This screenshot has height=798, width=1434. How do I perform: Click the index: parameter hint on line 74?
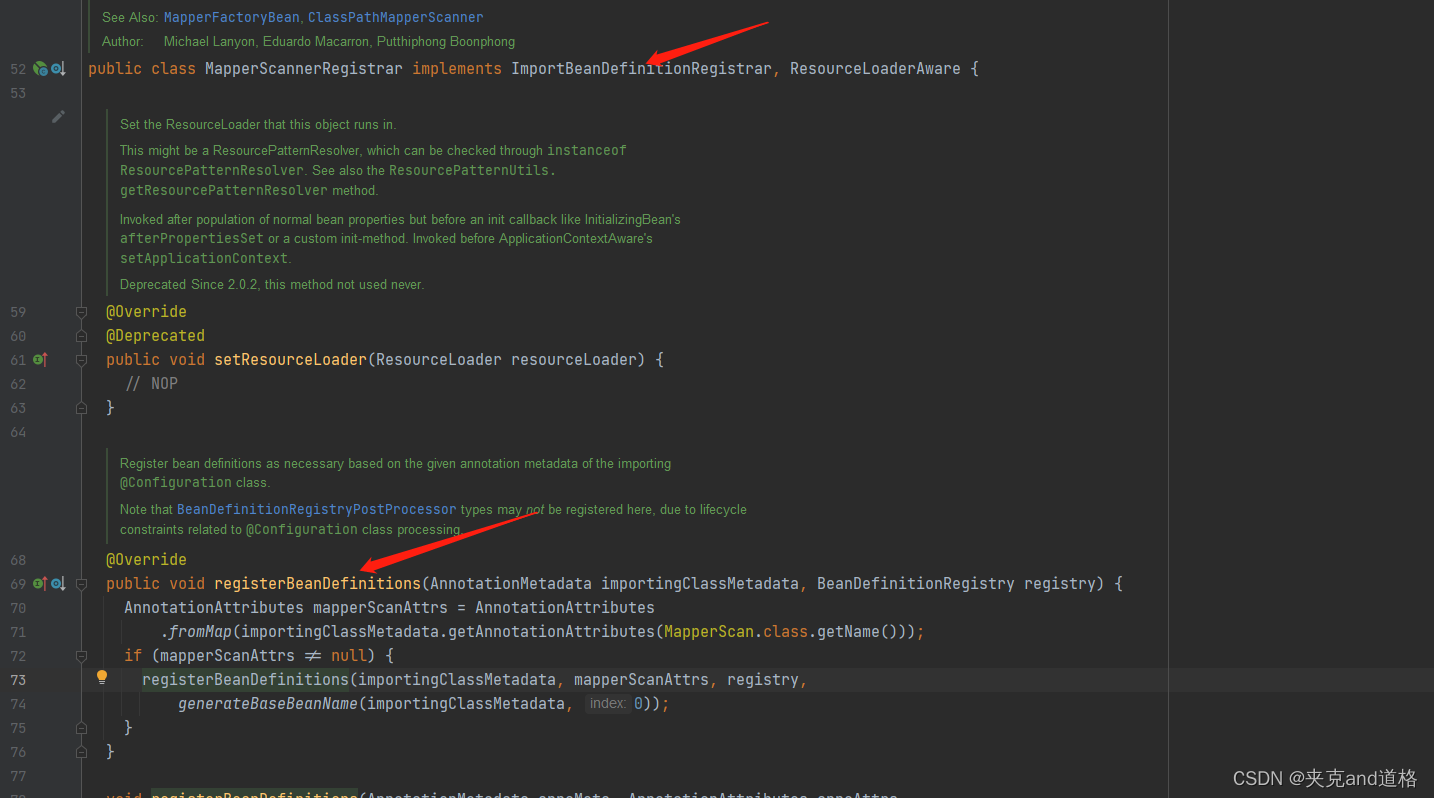click(608, 704)
